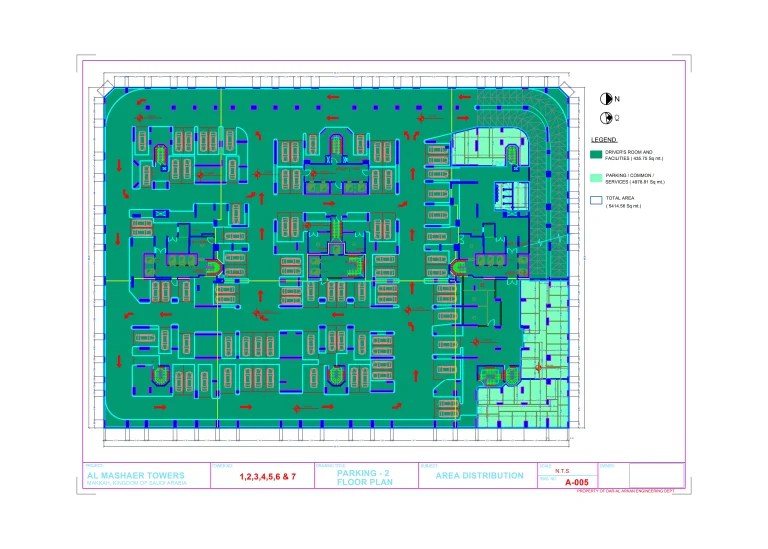This screenshot has width=768, height=549.
Task: Click the light green Parking/Common legend swatch
Action: point(596,178)
